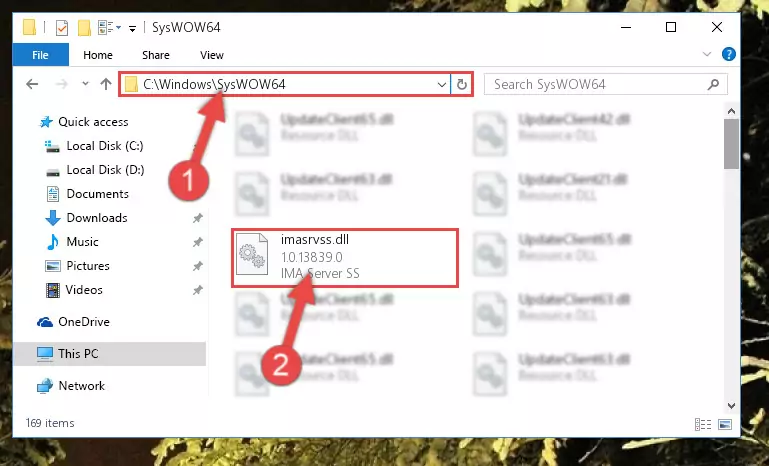The width and height of the screenshot is (769, 466).
Task: Click the imasrvss.dll gear file icon
Action: [x=252, y=254]
